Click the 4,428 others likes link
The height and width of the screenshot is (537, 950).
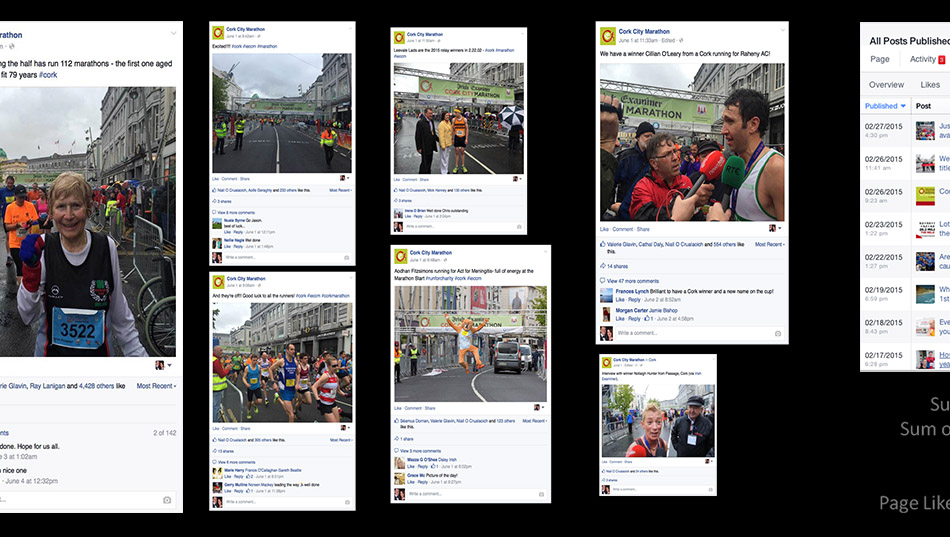(96, 385)
